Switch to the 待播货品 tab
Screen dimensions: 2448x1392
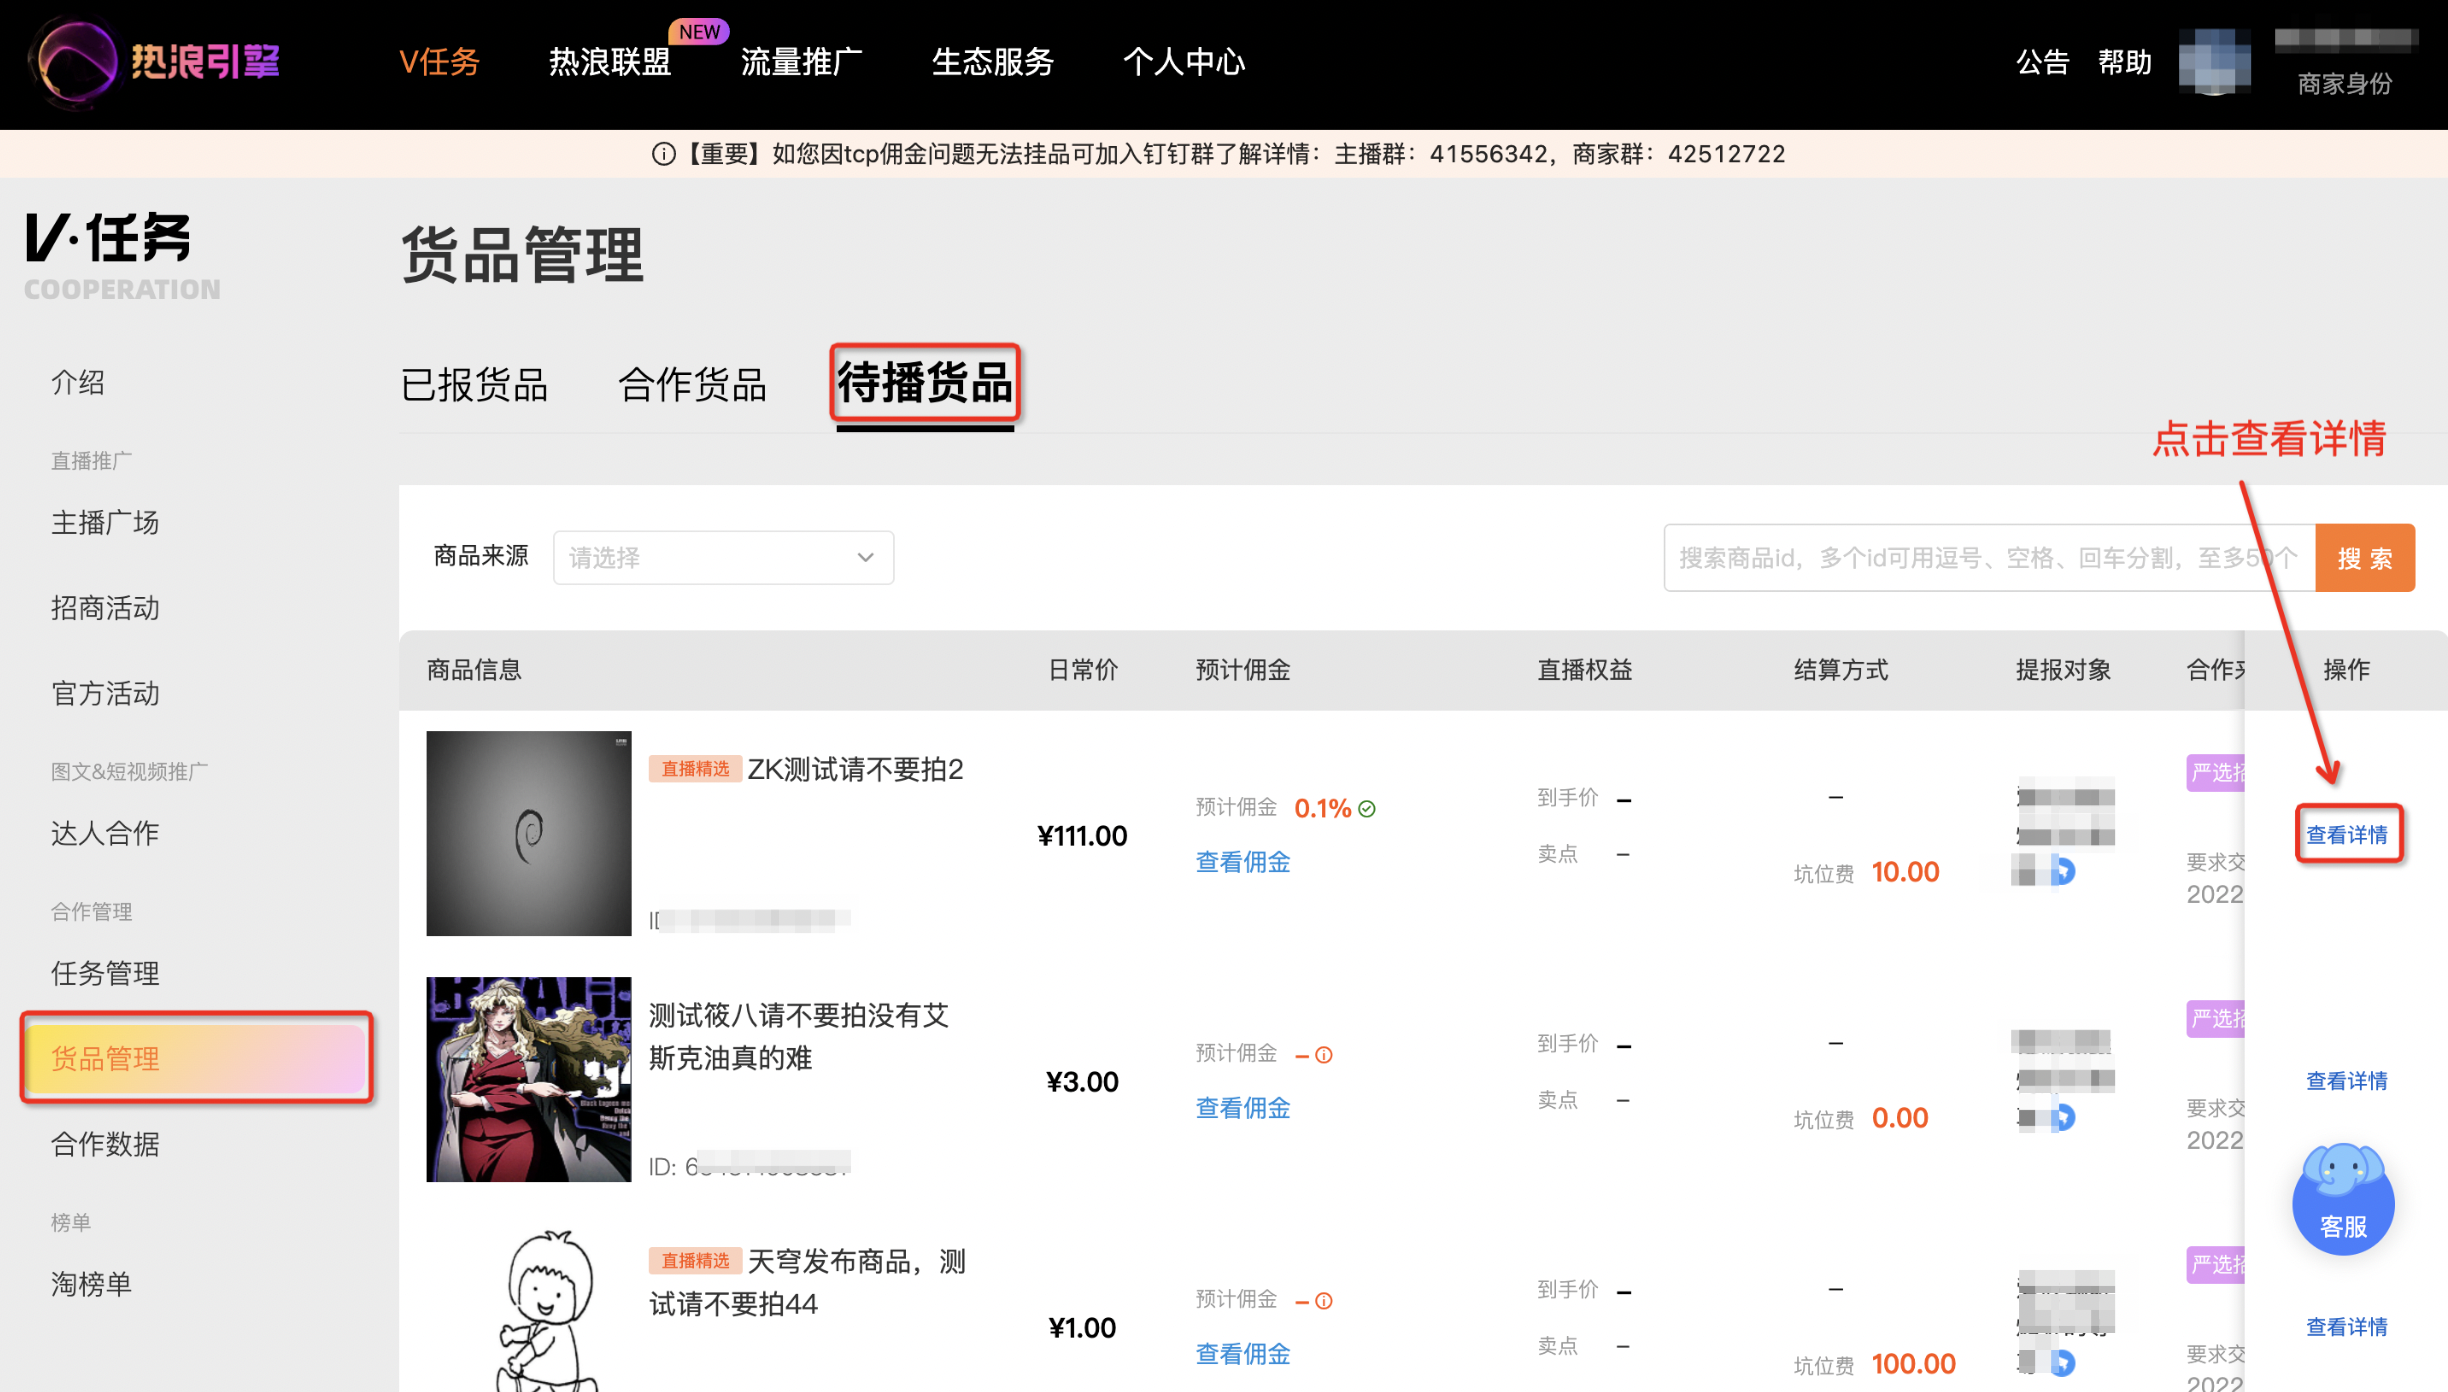[x=925, y=383]
